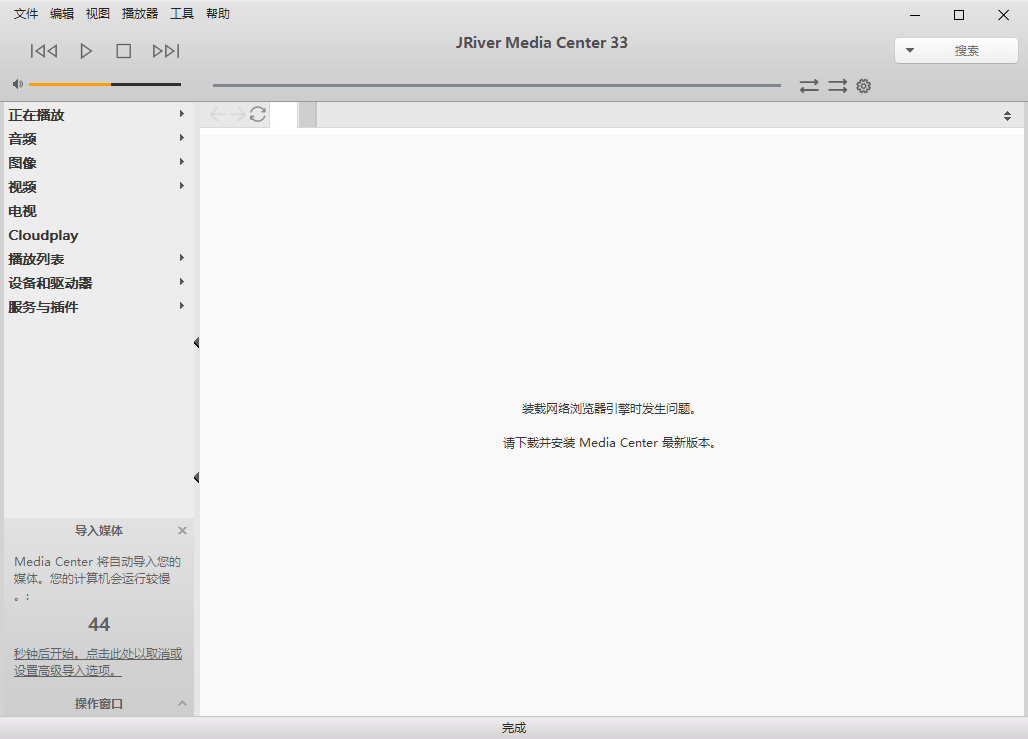Viewport: 1028px width, 739px height.
Task: Open the search dropdown arrow
Action: (911, 50)
